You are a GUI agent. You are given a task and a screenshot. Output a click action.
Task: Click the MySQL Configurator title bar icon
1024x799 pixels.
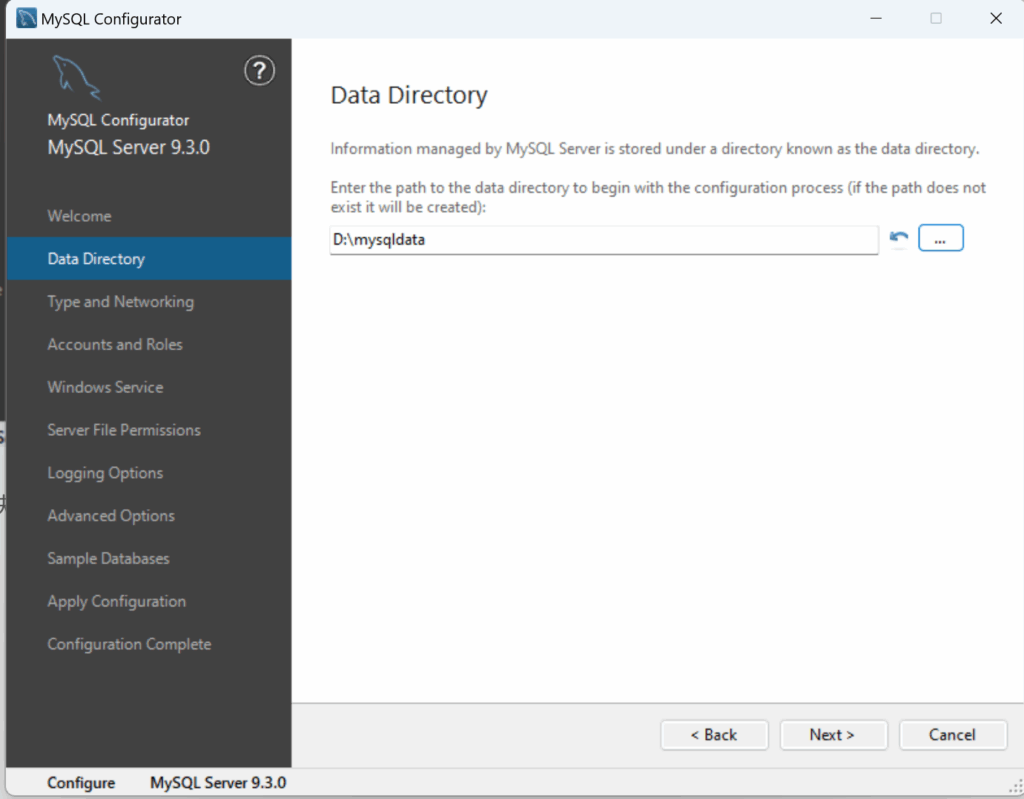point(27,18)
